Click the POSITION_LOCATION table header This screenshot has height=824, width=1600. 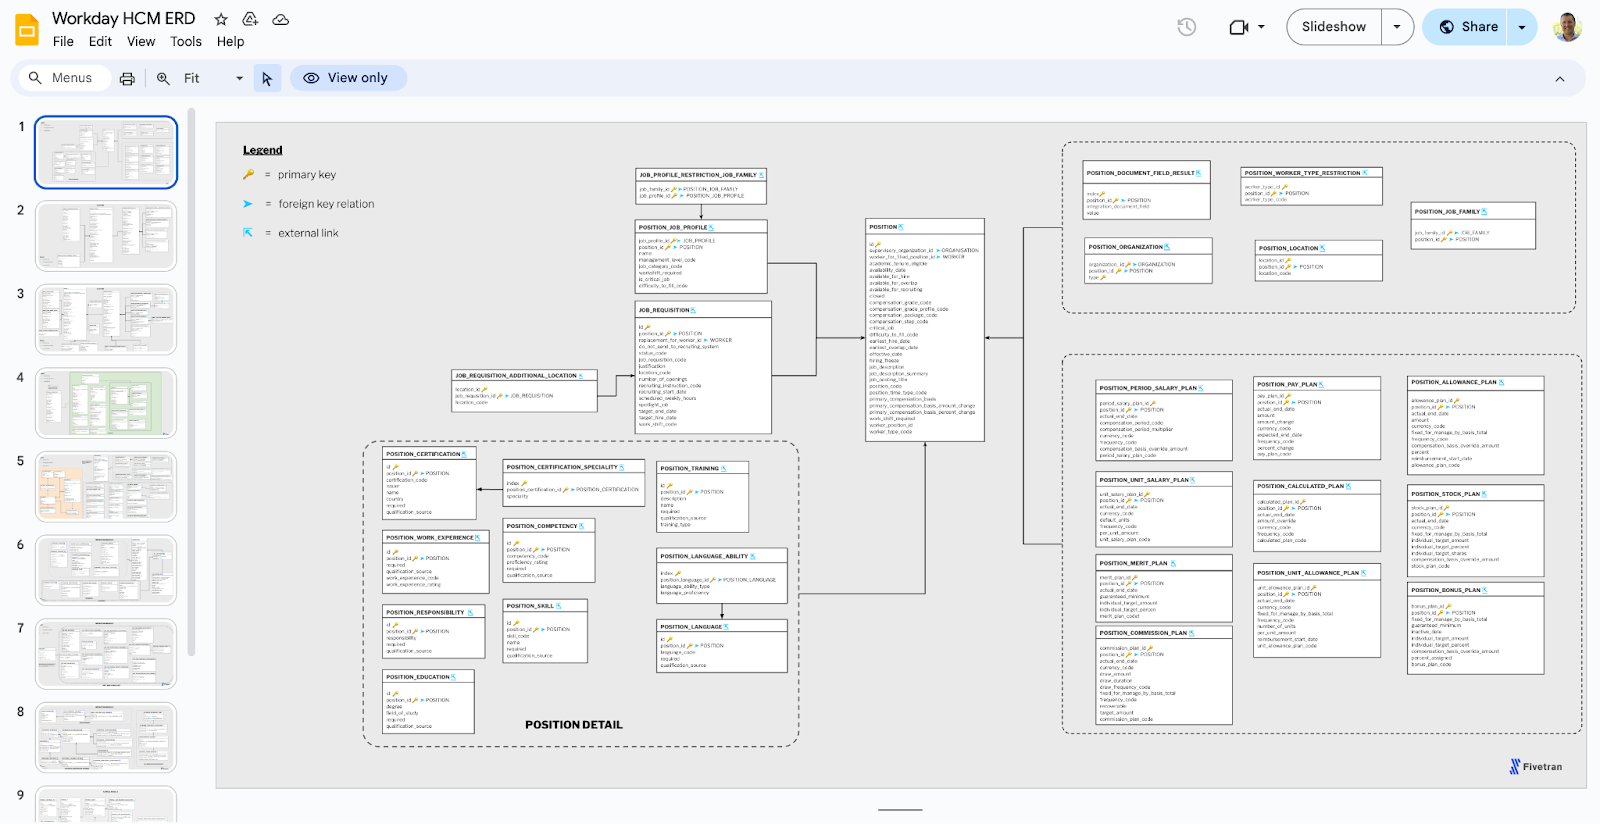click(x=1318, y=248)
